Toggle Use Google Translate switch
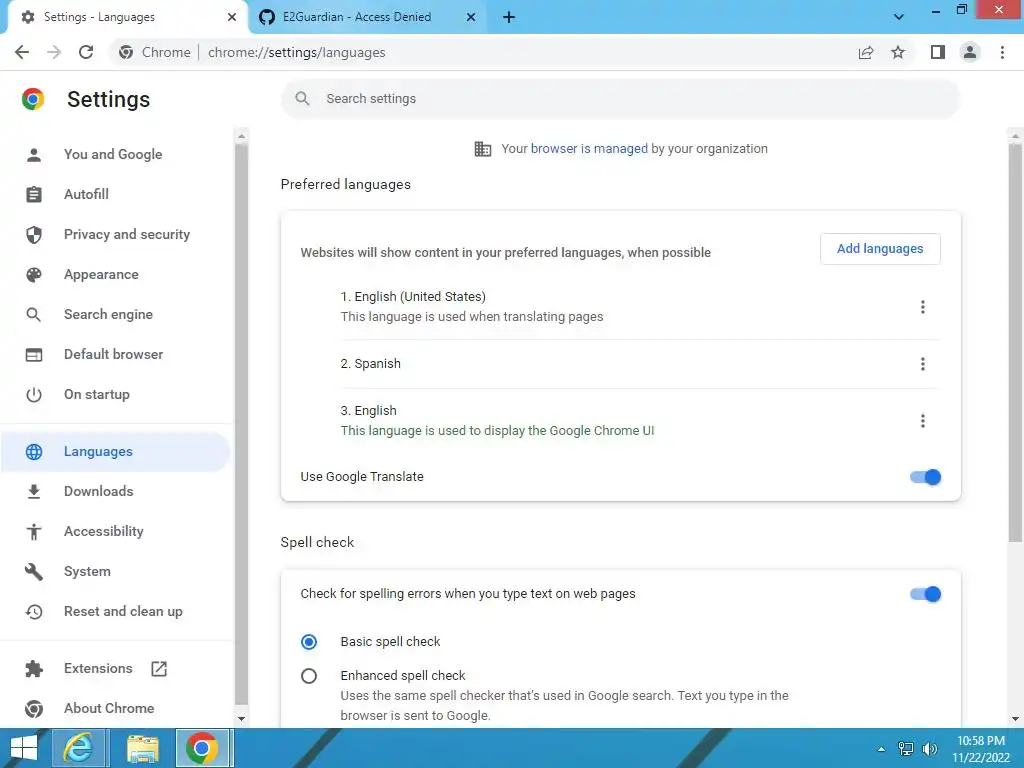 pos(925,477)
